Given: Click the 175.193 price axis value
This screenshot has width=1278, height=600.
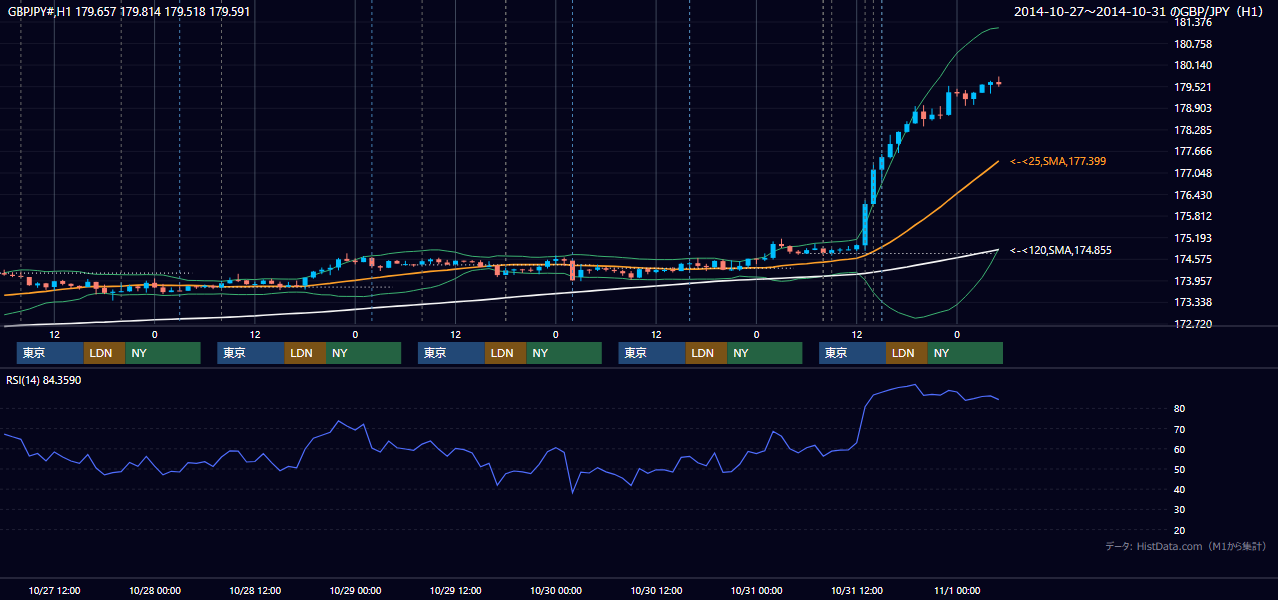Looking at the screenshot, I should pos(1192,238).
